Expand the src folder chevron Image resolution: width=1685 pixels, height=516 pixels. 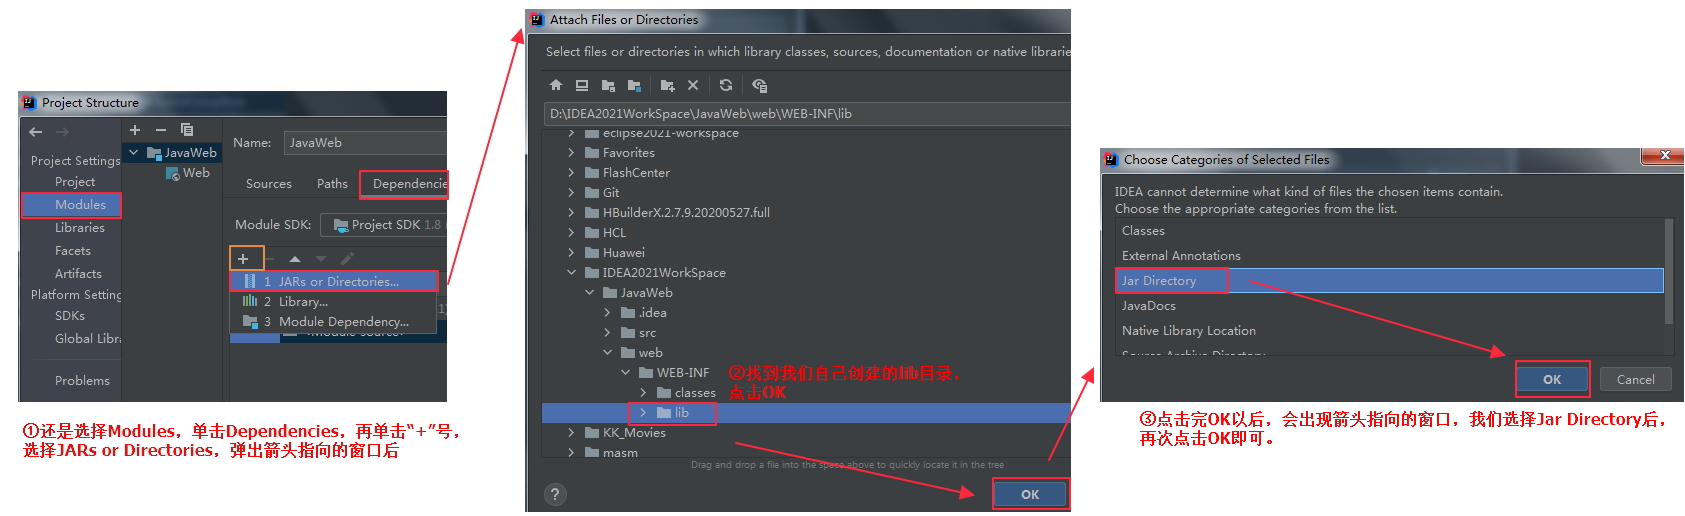tap(607, 333)
